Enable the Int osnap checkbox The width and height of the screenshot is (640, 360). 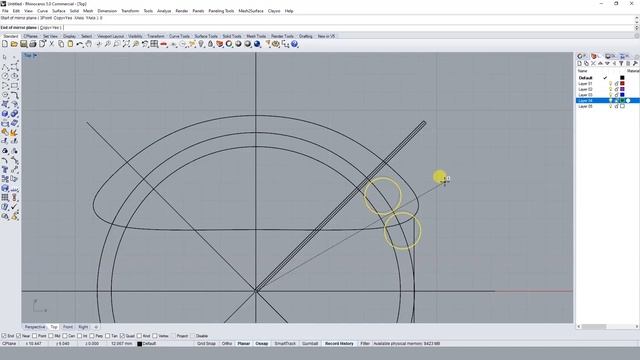(x=80, y=336)
